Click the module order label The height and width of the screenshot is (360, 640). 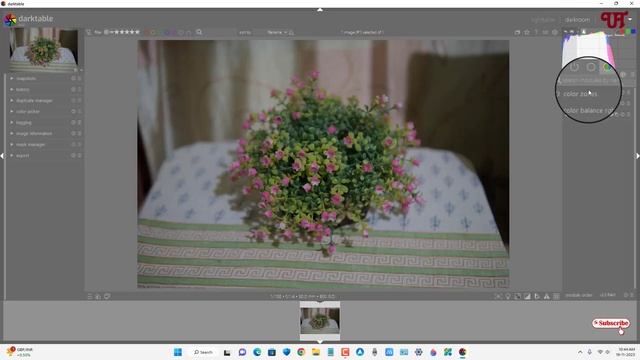tap(579, 295)
